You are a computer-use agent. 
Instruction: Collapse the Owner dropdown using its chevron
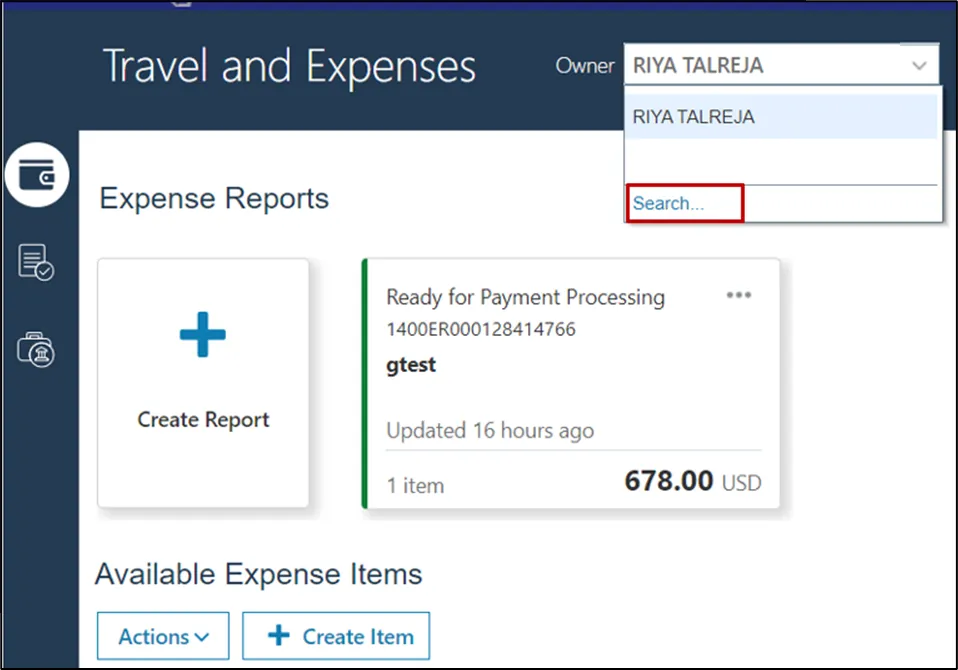tap(919, 66)
